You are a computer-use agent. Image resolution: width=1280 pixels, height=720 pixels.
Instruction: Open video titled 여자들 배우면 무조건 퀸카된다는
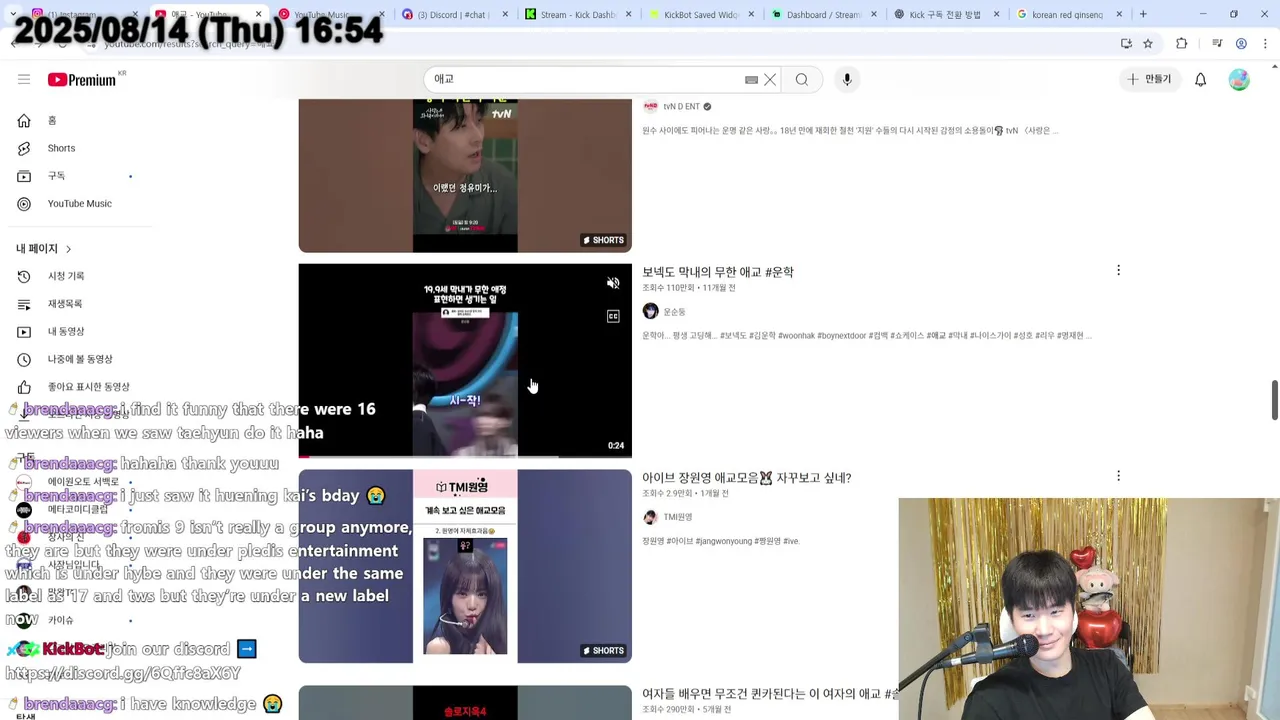tap(770, 694)
